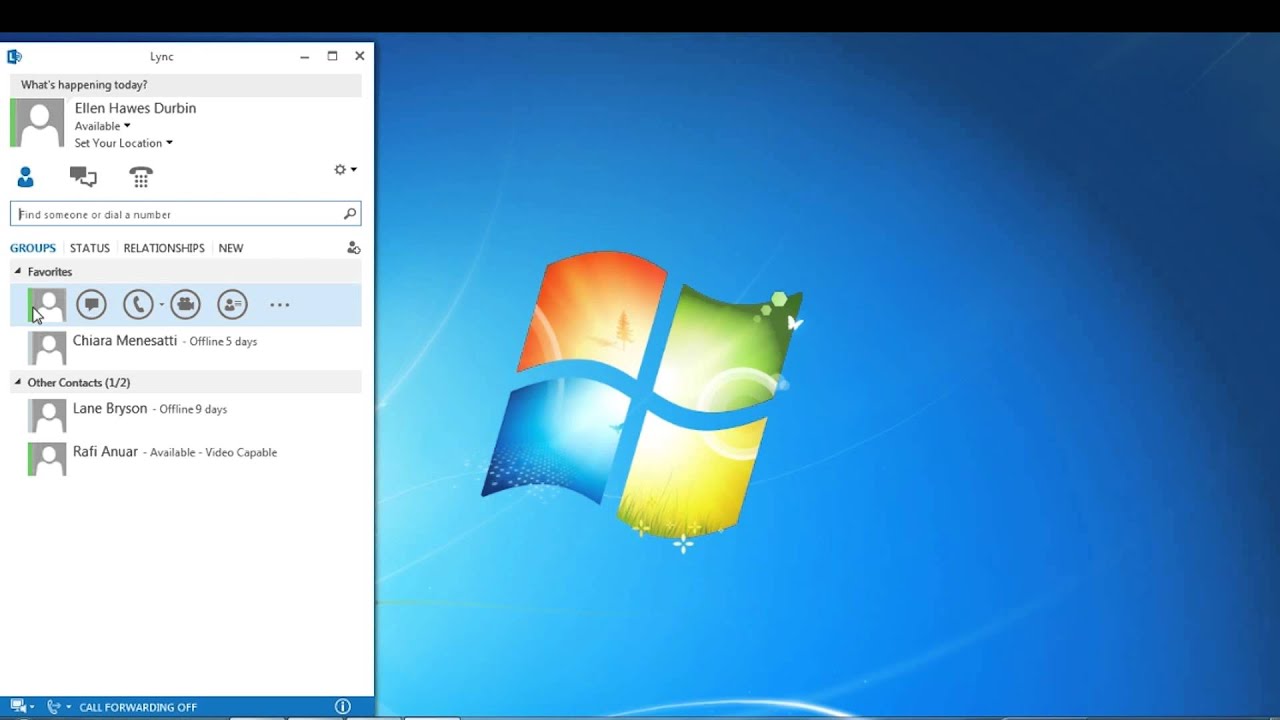Switch to the Status tab
Screen dimensions: 1280x720
tap(89, 247)
